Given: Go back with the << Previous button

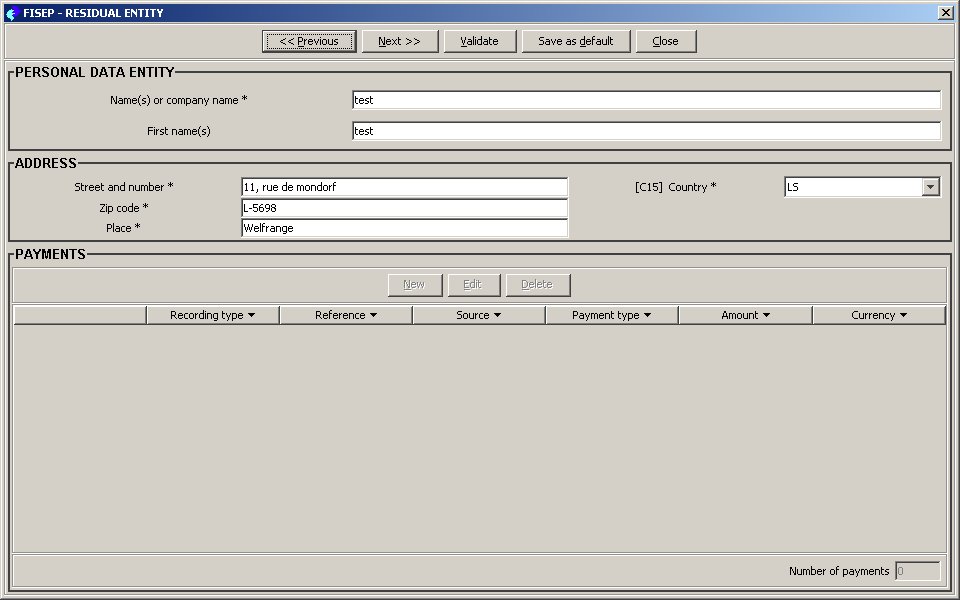Looking at the screenshot, I should tap(309, 41).
